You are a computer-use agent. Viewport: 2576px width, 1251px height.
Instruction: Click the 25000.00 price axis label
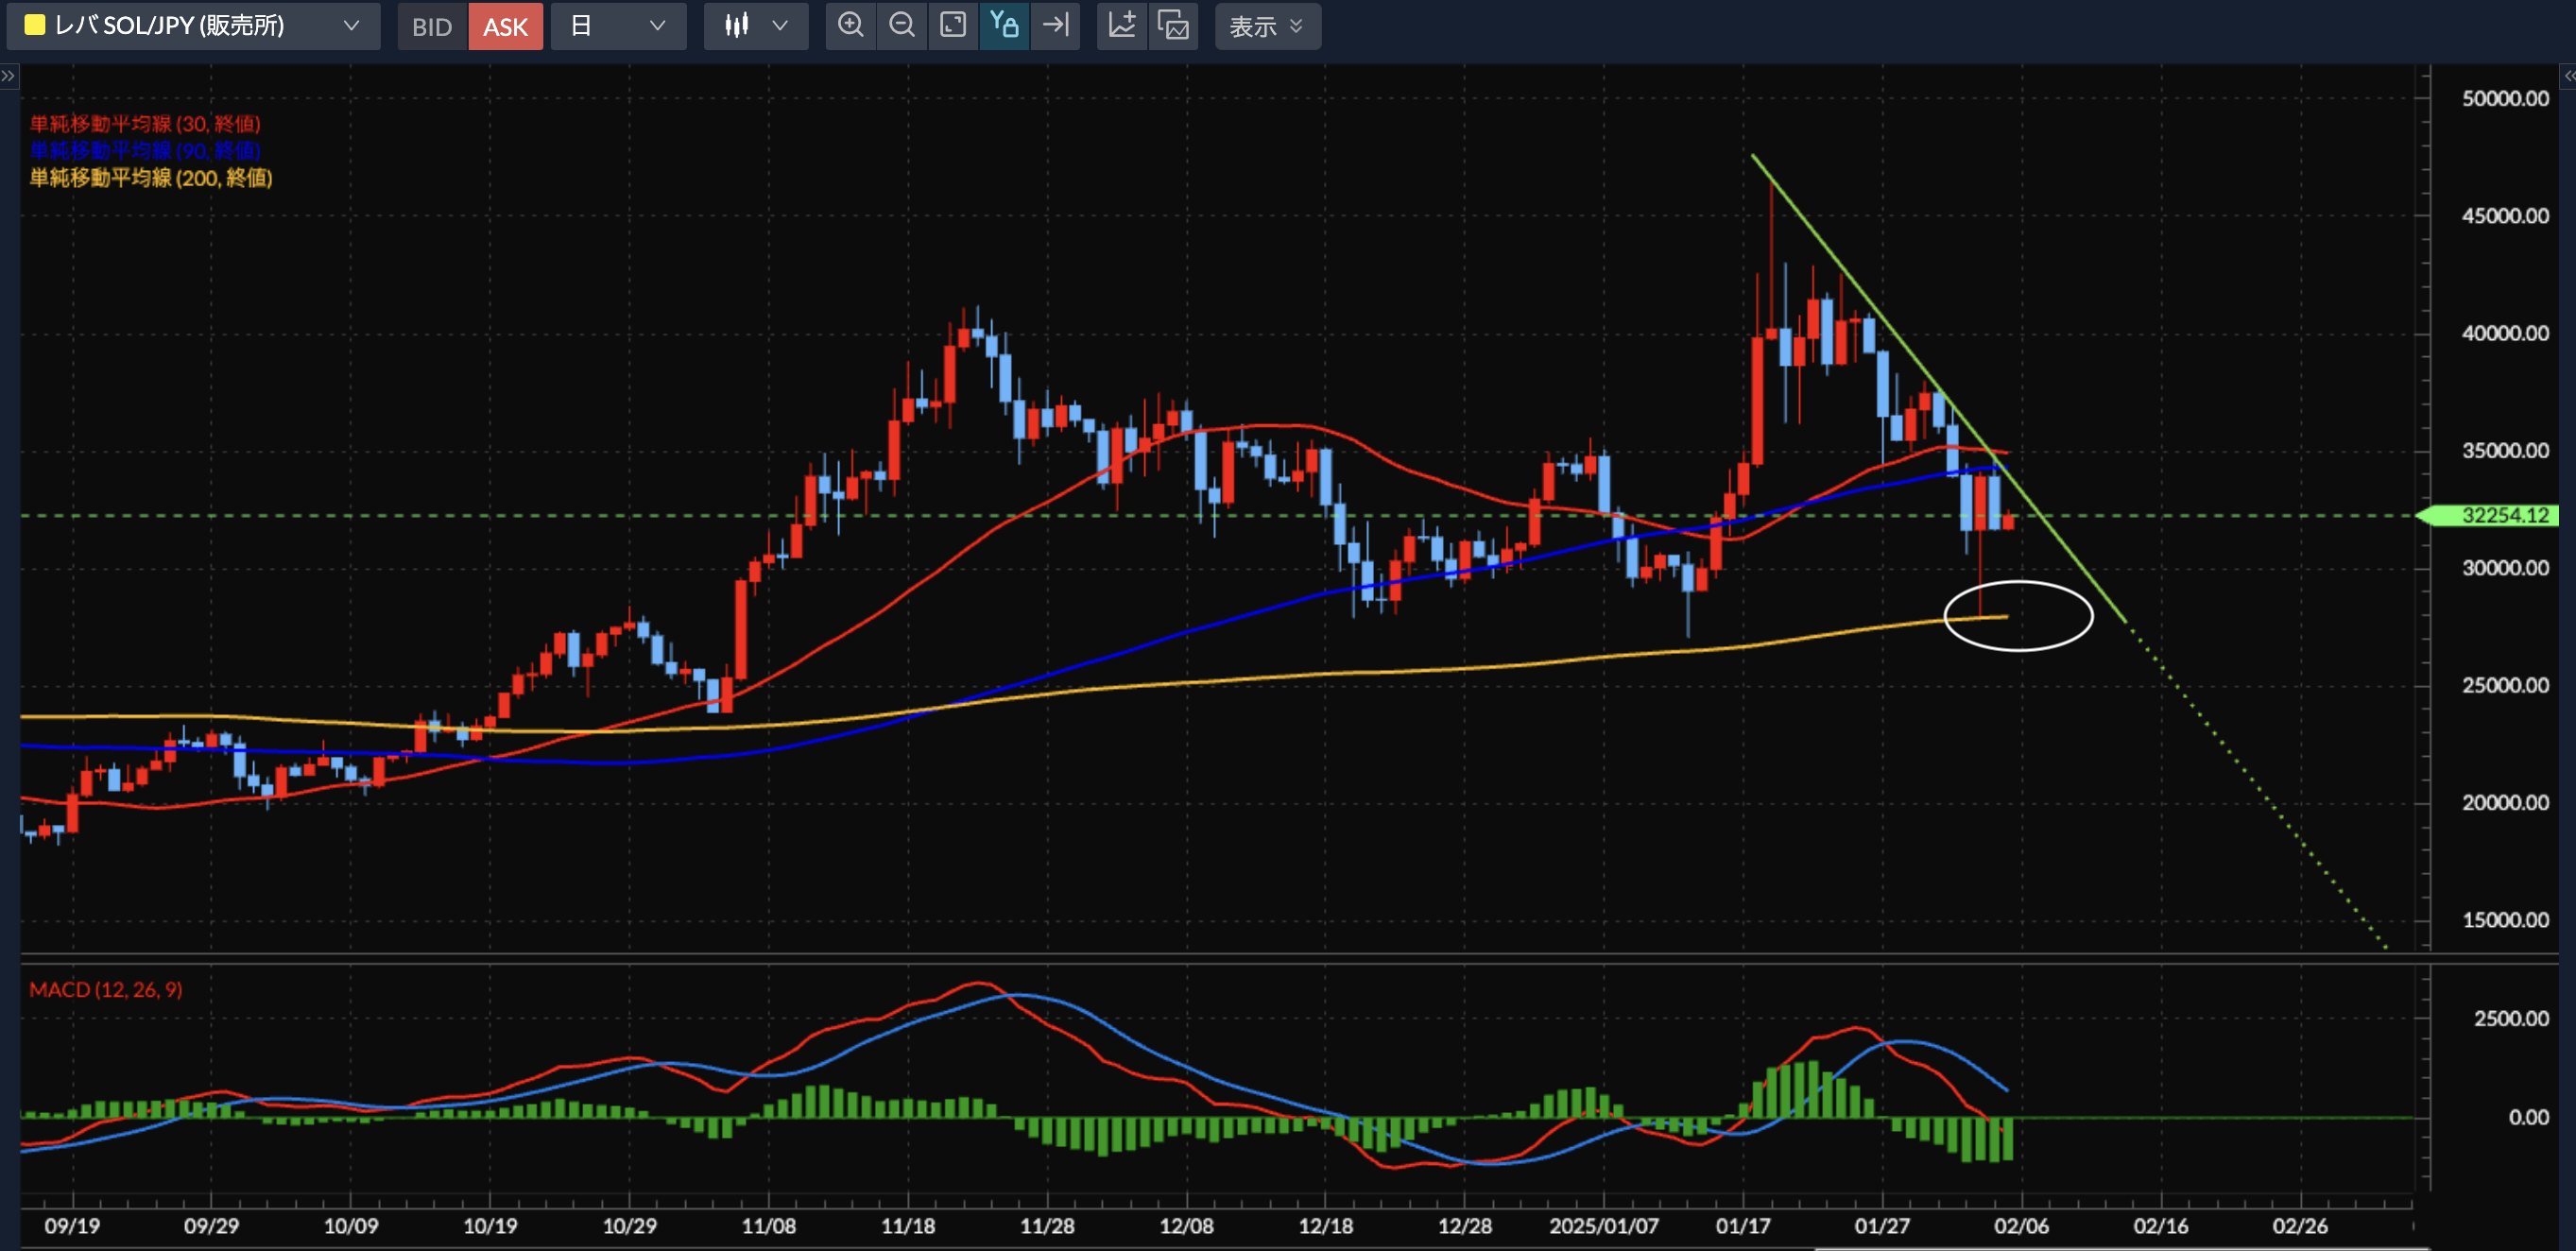pos(2505,686)
